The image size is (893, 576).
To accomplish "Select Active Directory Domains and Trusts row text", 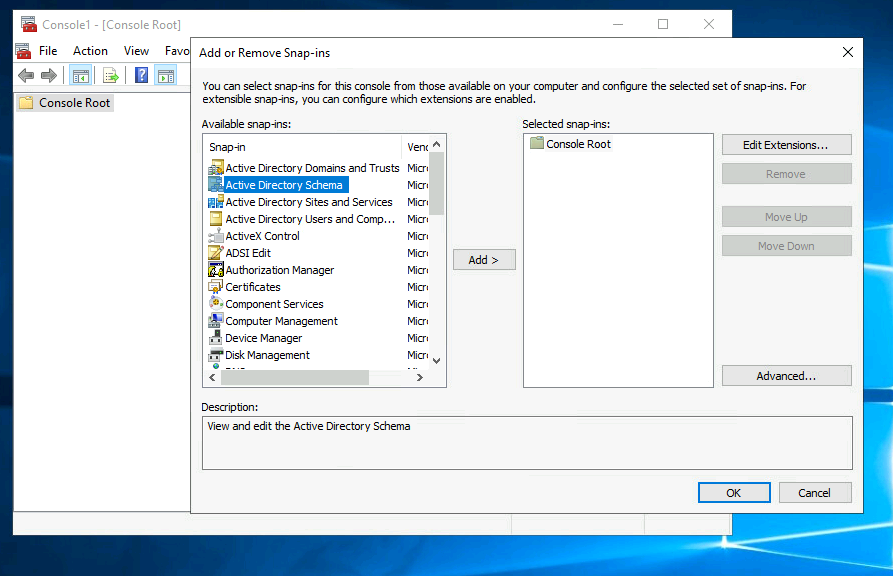I will [x=312, y=168].
